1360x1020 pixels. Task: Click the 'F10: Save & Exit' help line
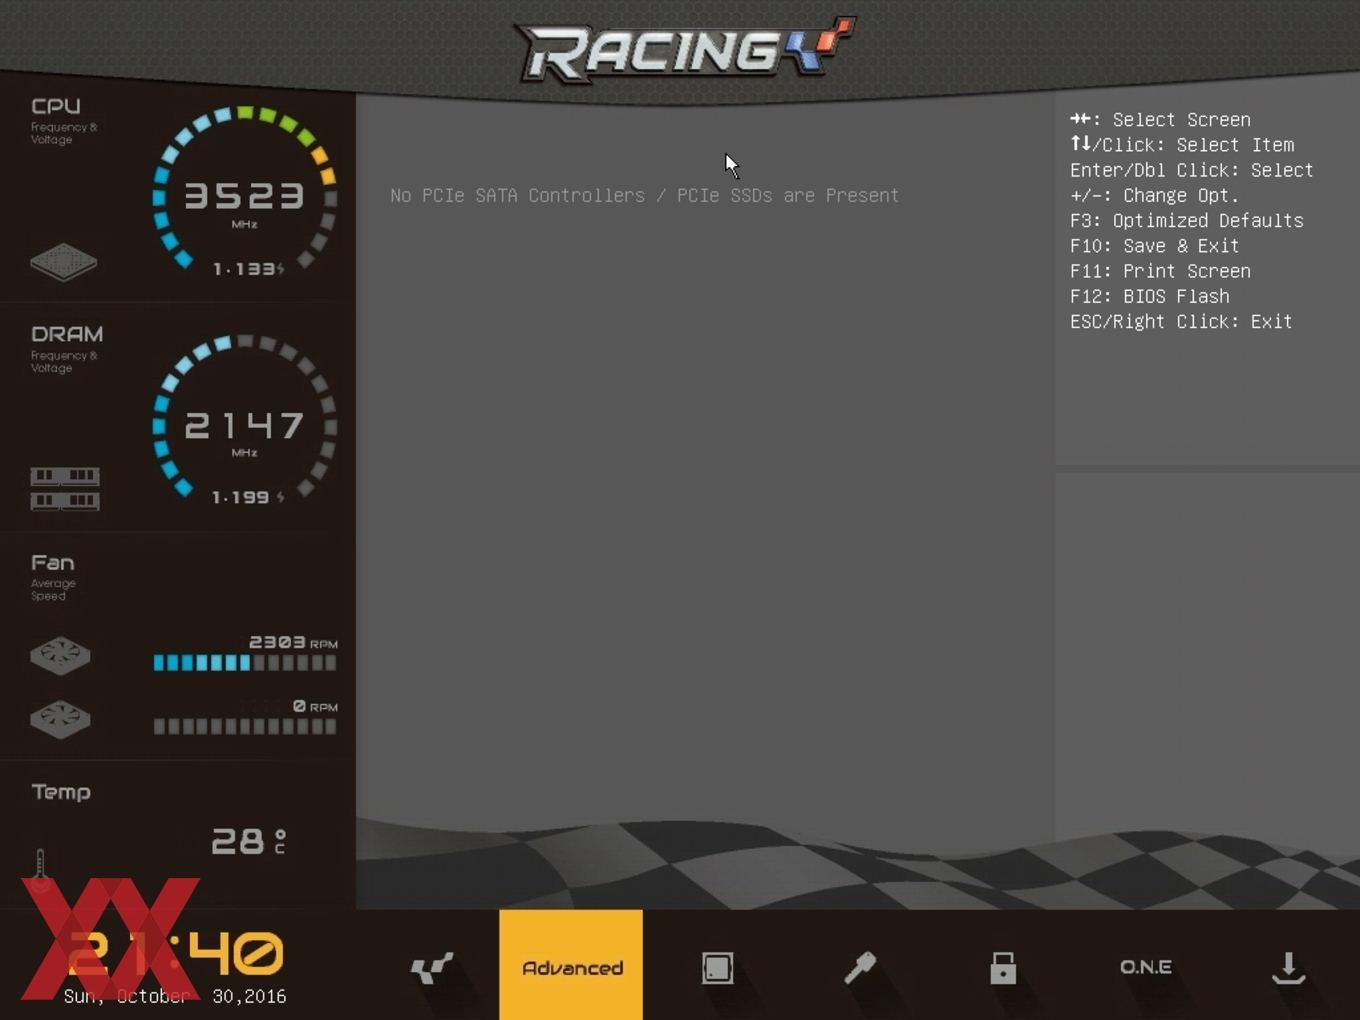[1154, 245]
